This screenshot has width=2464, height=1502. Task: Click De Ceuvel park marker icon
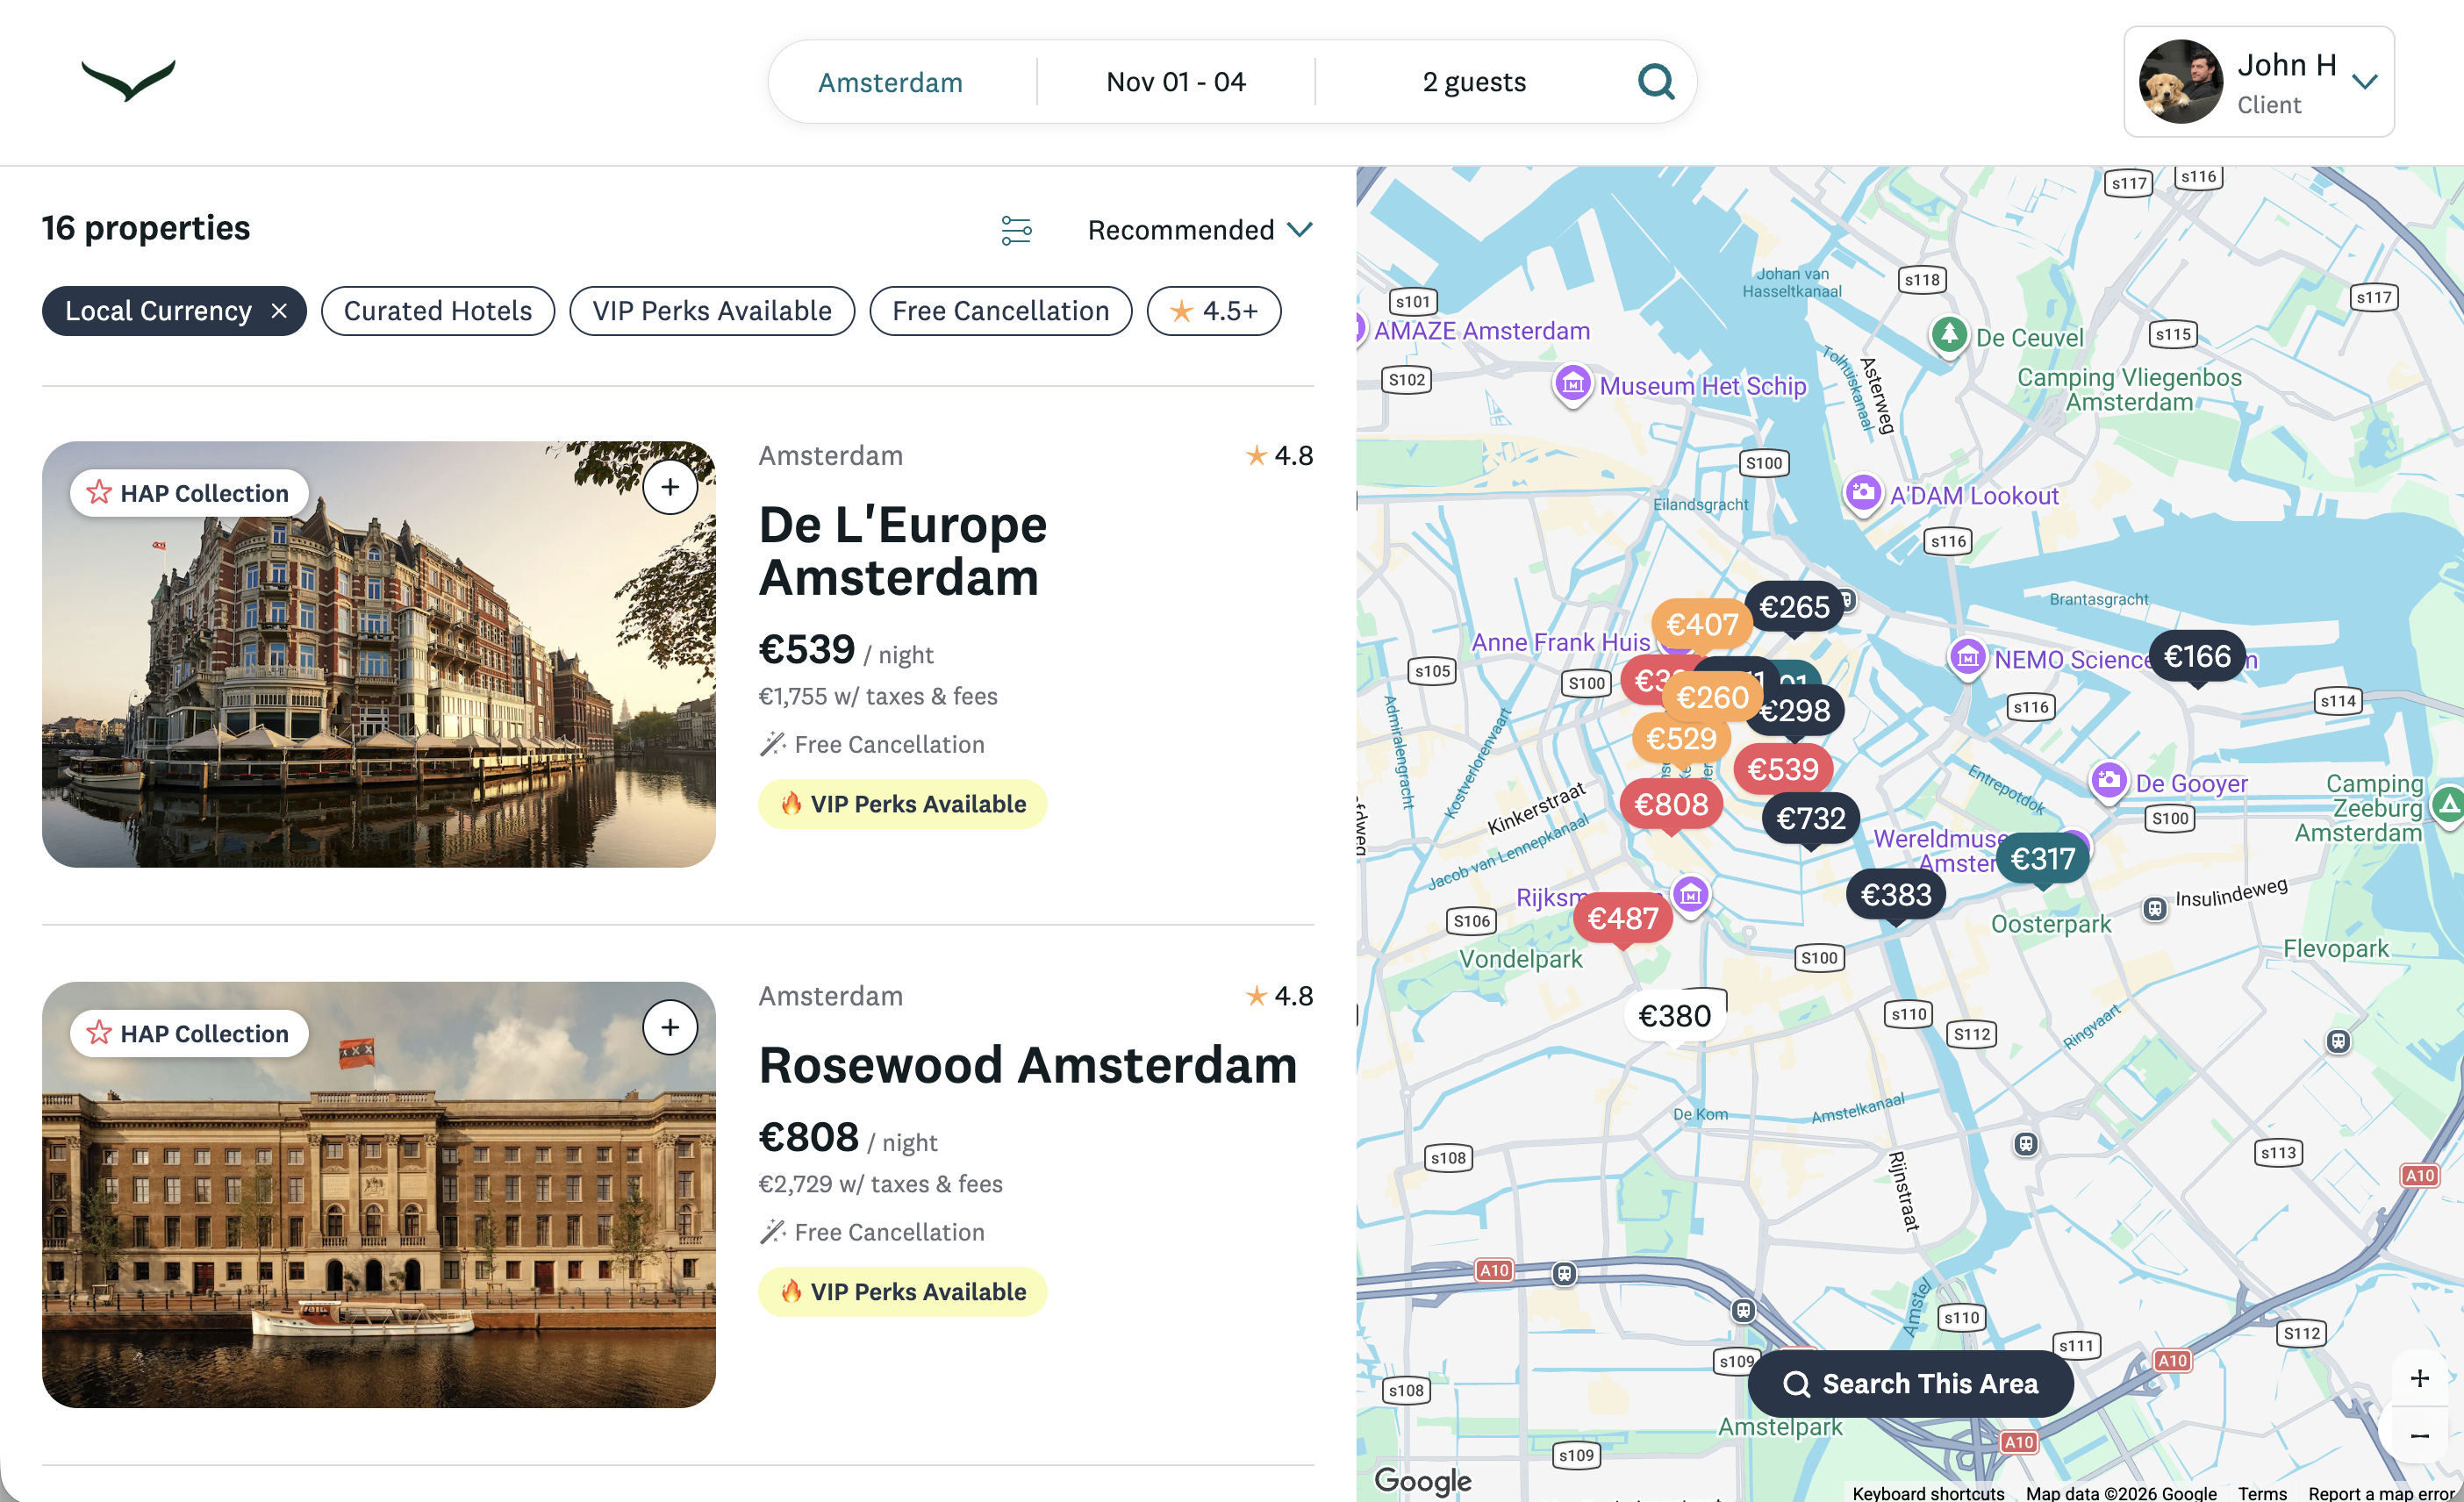1948,335
